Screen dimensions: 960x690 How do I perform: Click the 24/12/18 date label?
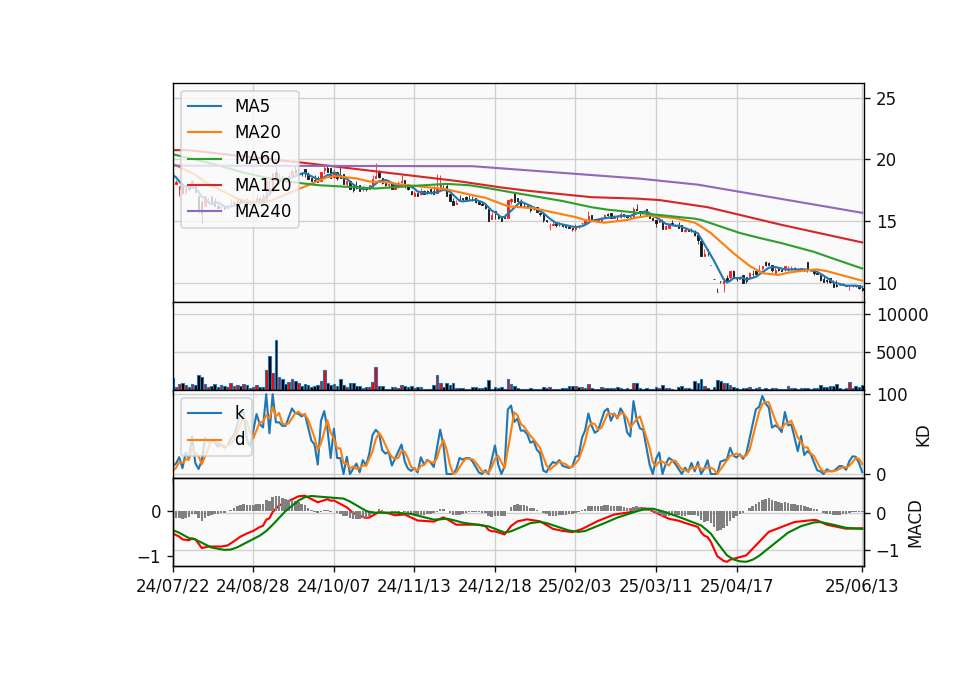click(x=495, y=586)
